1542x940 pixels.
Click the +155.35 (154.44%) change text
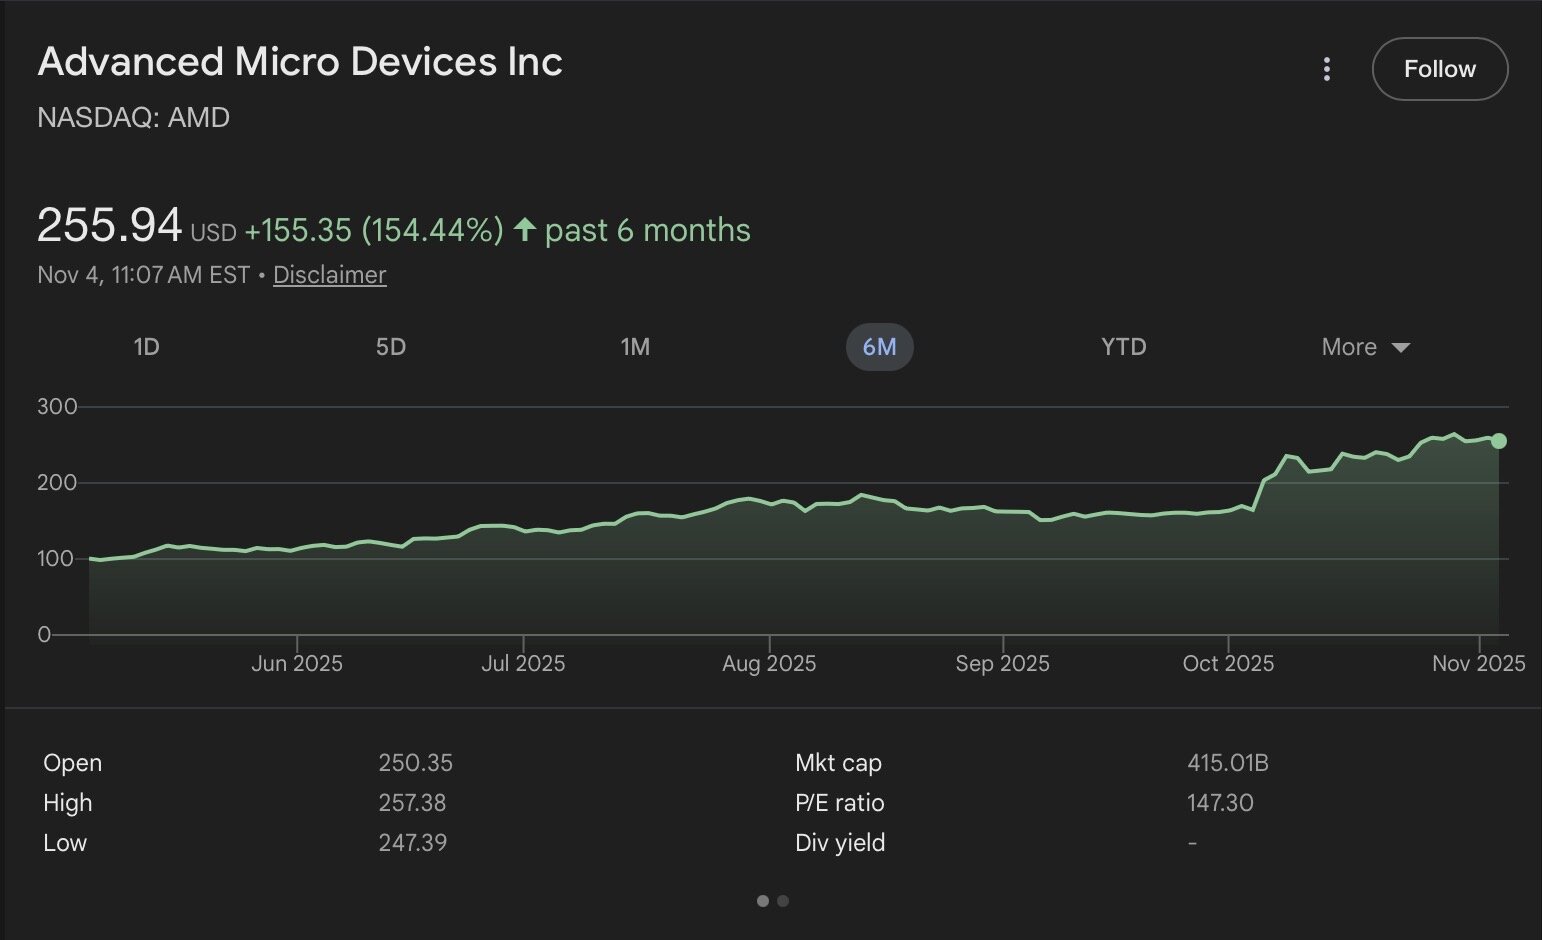[x=374, y=230]
